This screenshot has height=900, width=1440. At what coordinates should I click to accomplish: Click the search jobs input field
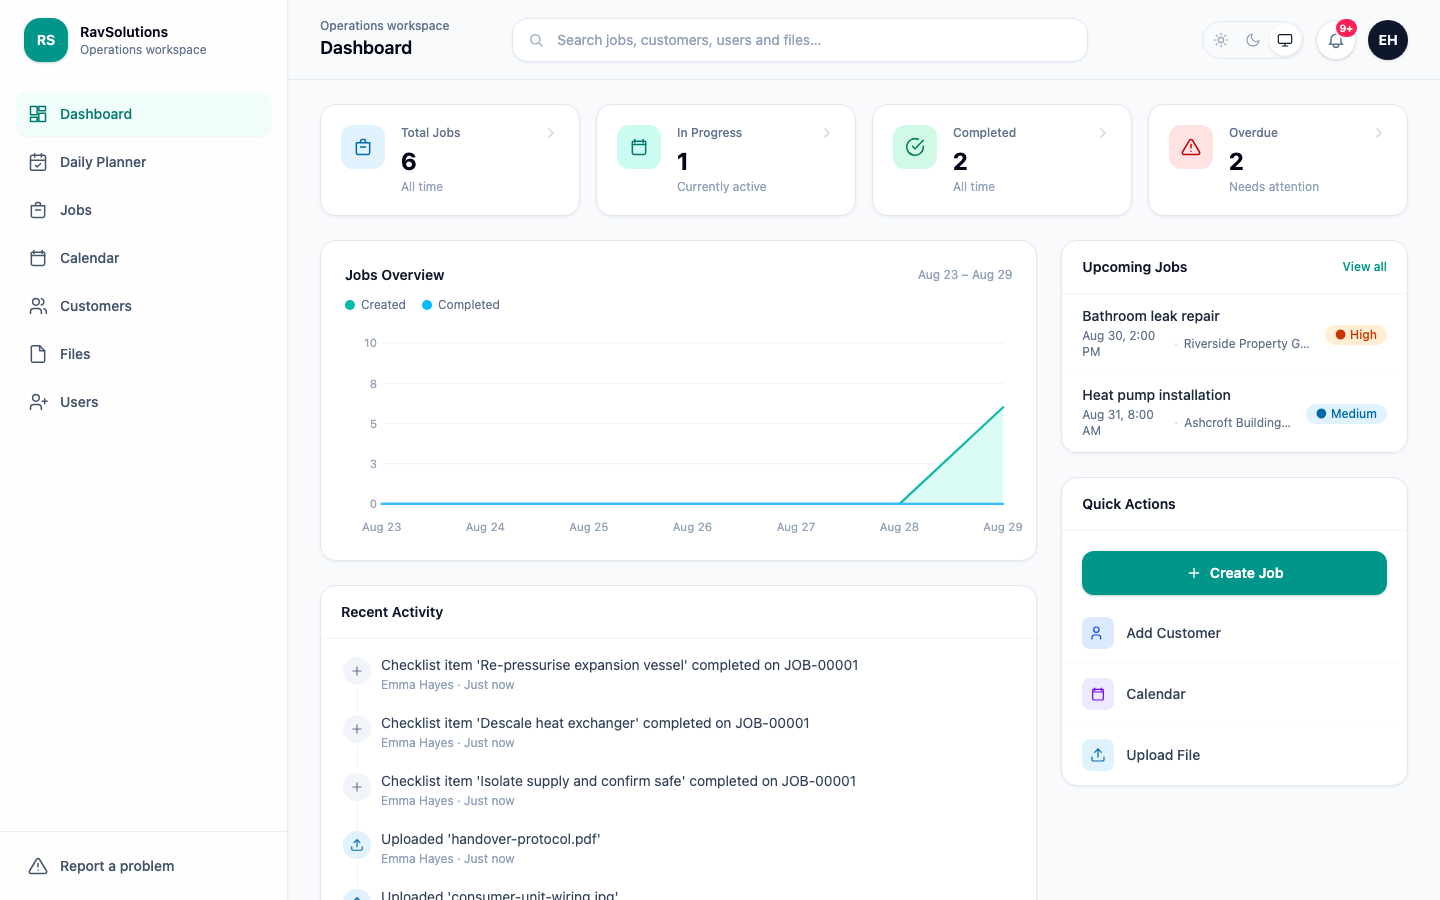point(800,40)
